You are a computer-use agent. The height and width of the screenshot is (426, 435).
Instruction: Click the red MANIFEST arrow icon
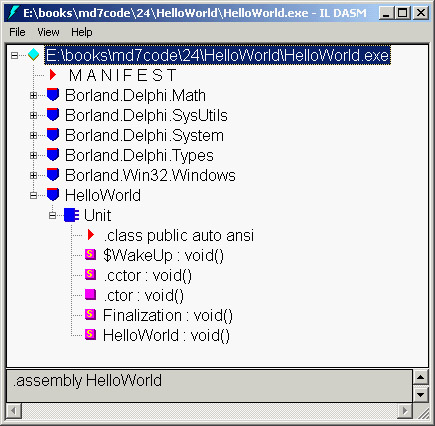pyautogui.click(x=52, y=75)
